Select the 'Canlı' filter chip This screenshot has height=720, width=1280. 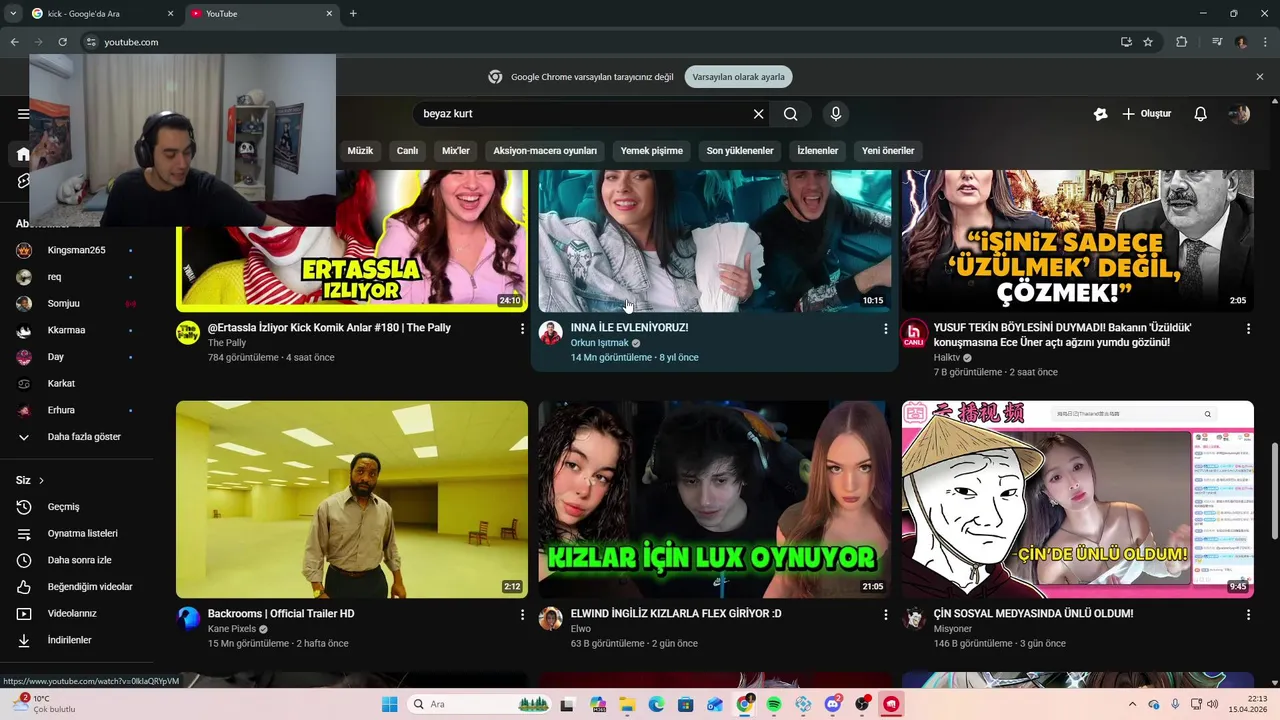point(407,151)
